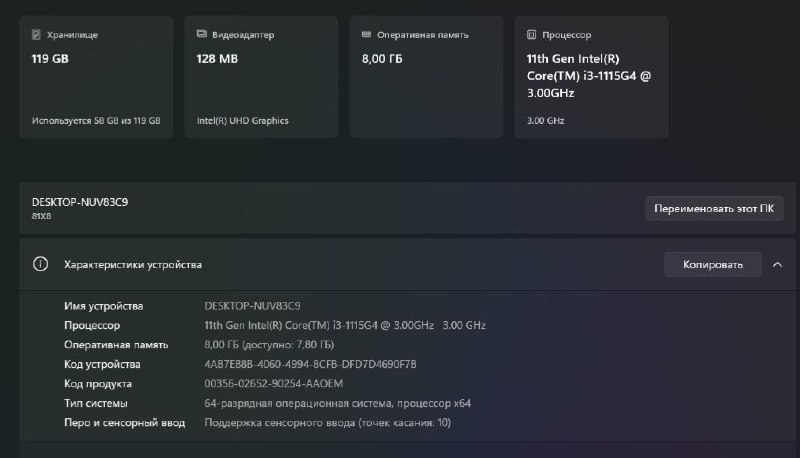Open the Хранилище 119 GB card

(96, 77)
